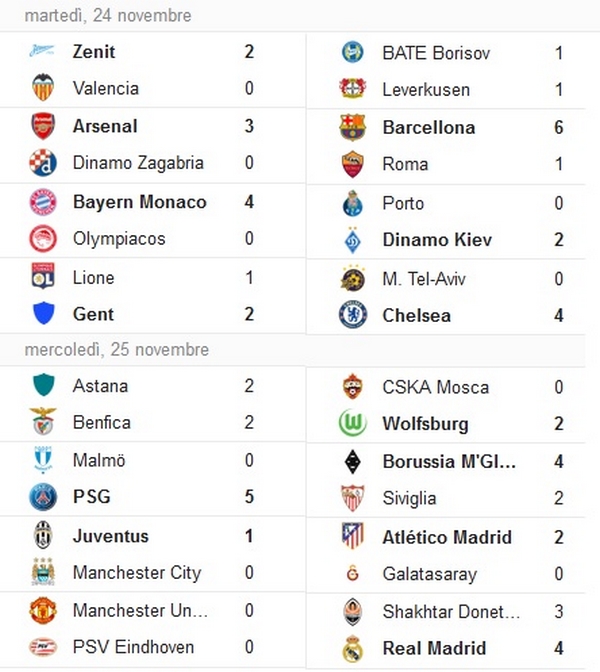Click the Roma club crest
The height and width of the screenshot is (672, 600).
[352, 164]
